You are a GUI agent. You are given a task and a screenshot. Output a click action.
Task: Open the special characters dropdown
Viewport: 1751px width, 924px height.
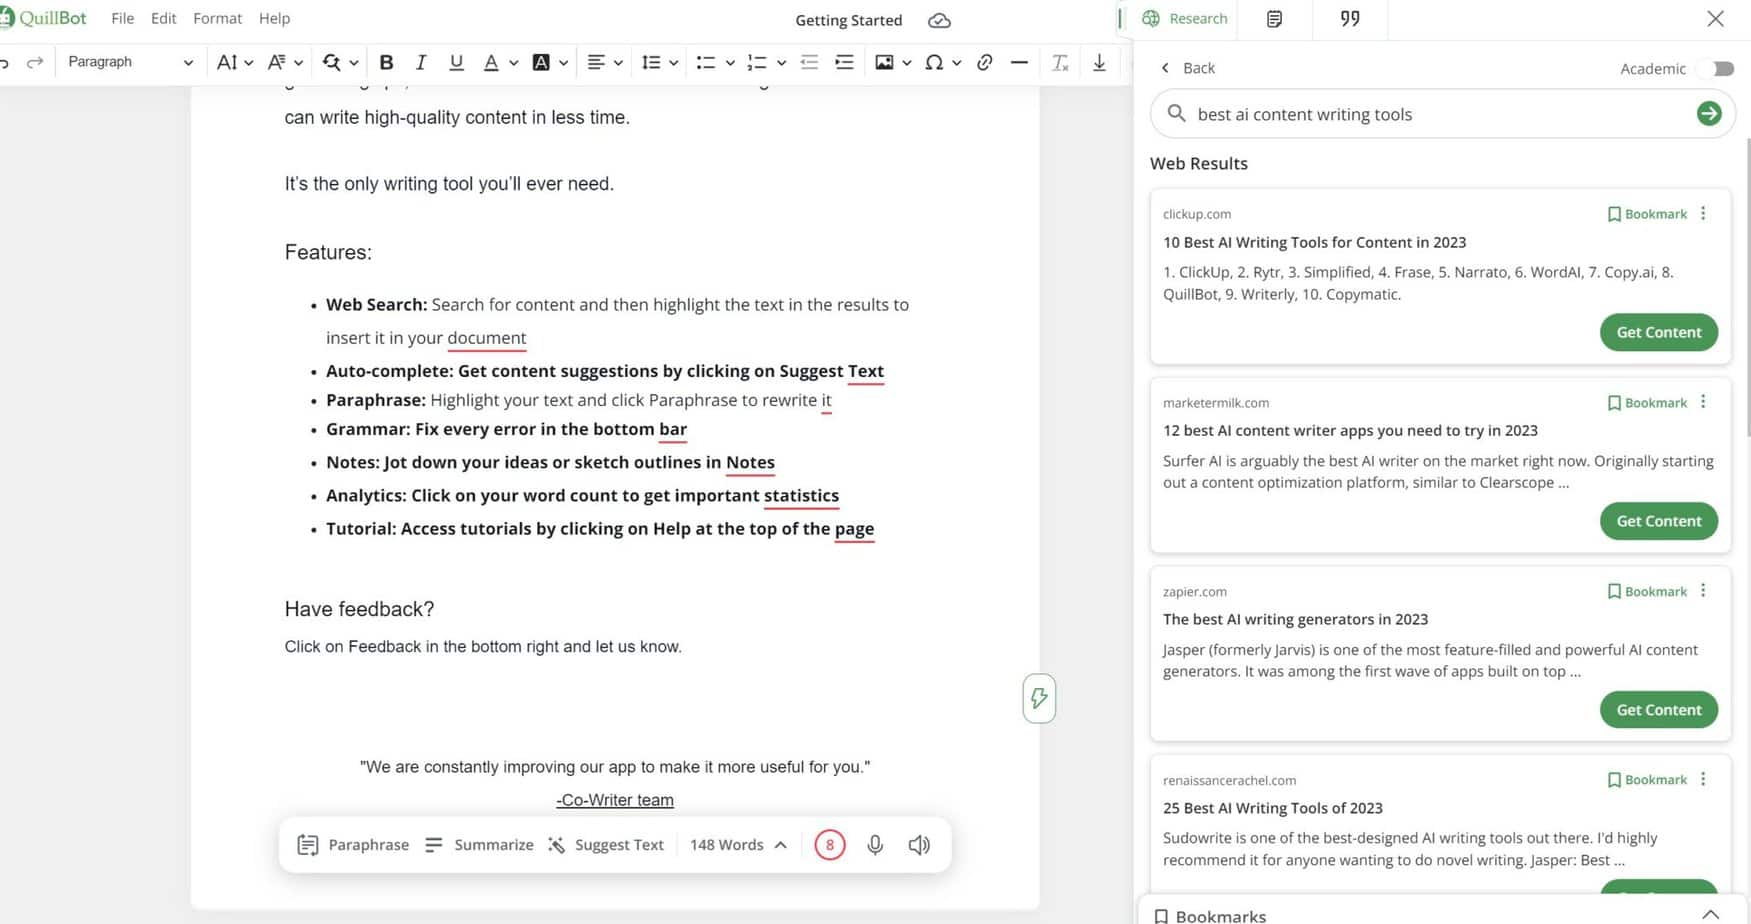tap(943, 62)
